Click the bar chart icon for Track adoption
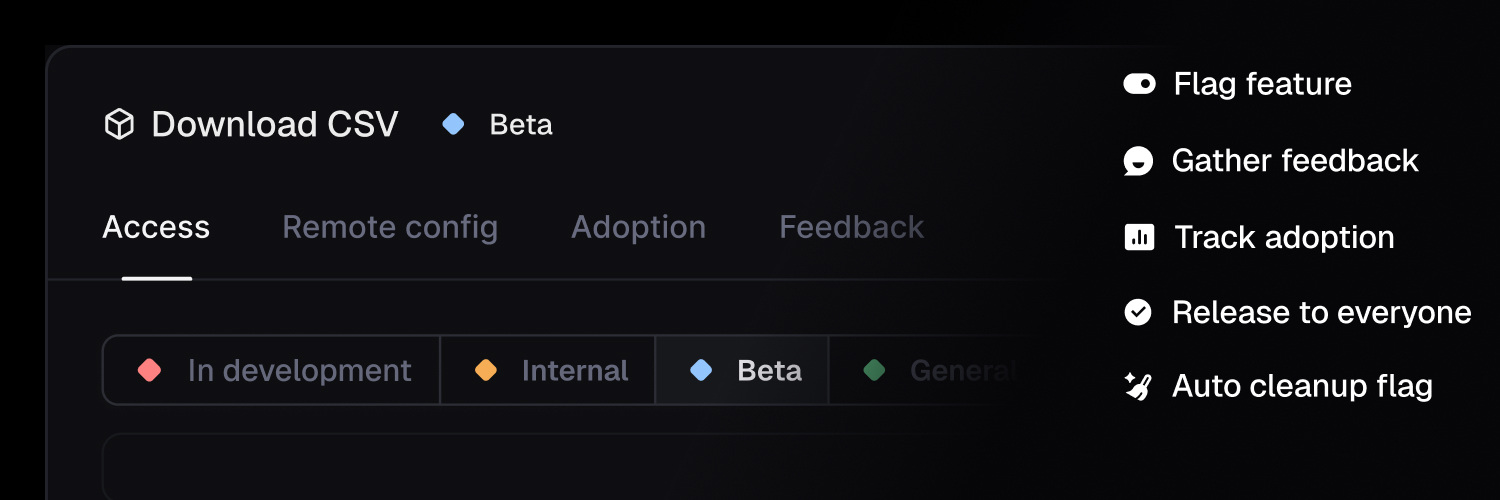1500x500 pixels. click(1139, 237)
